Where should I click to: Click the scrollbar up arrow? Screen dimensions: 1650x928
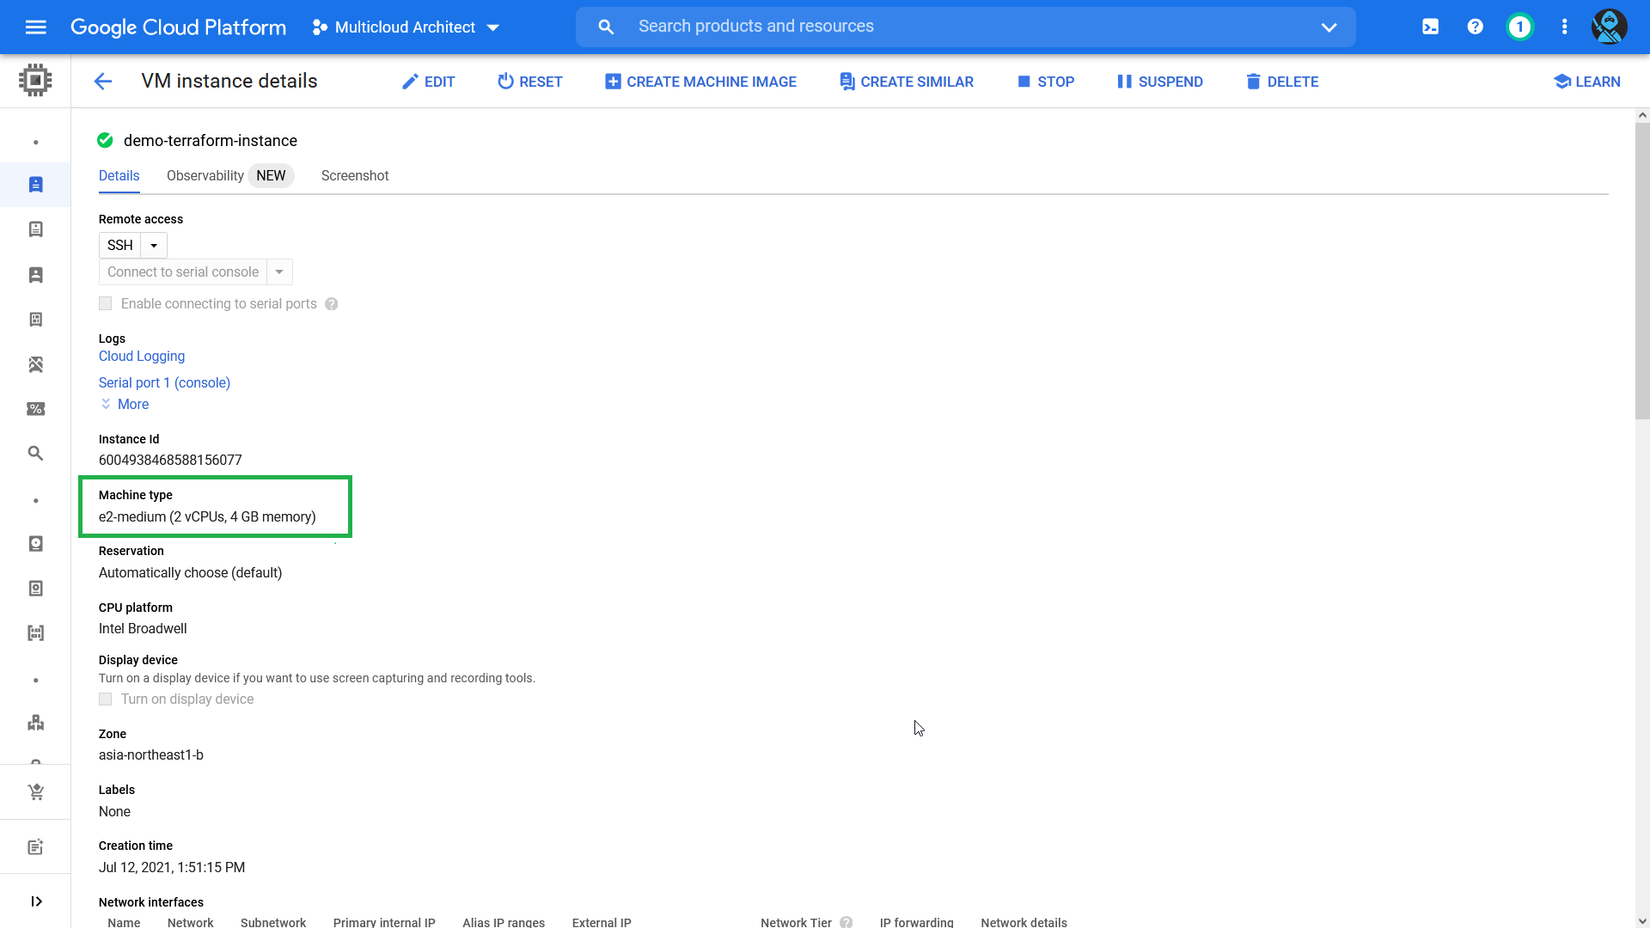pyautogui.click(x=1642, y=115)
